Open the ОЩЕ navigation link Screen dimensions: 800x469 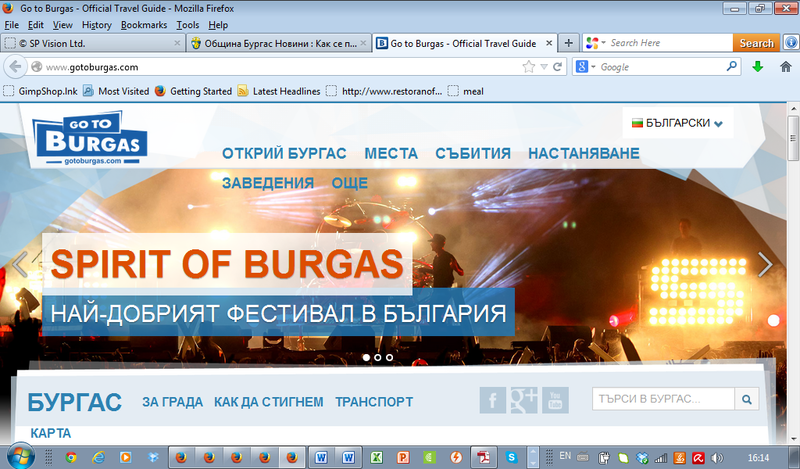(349, 183)
